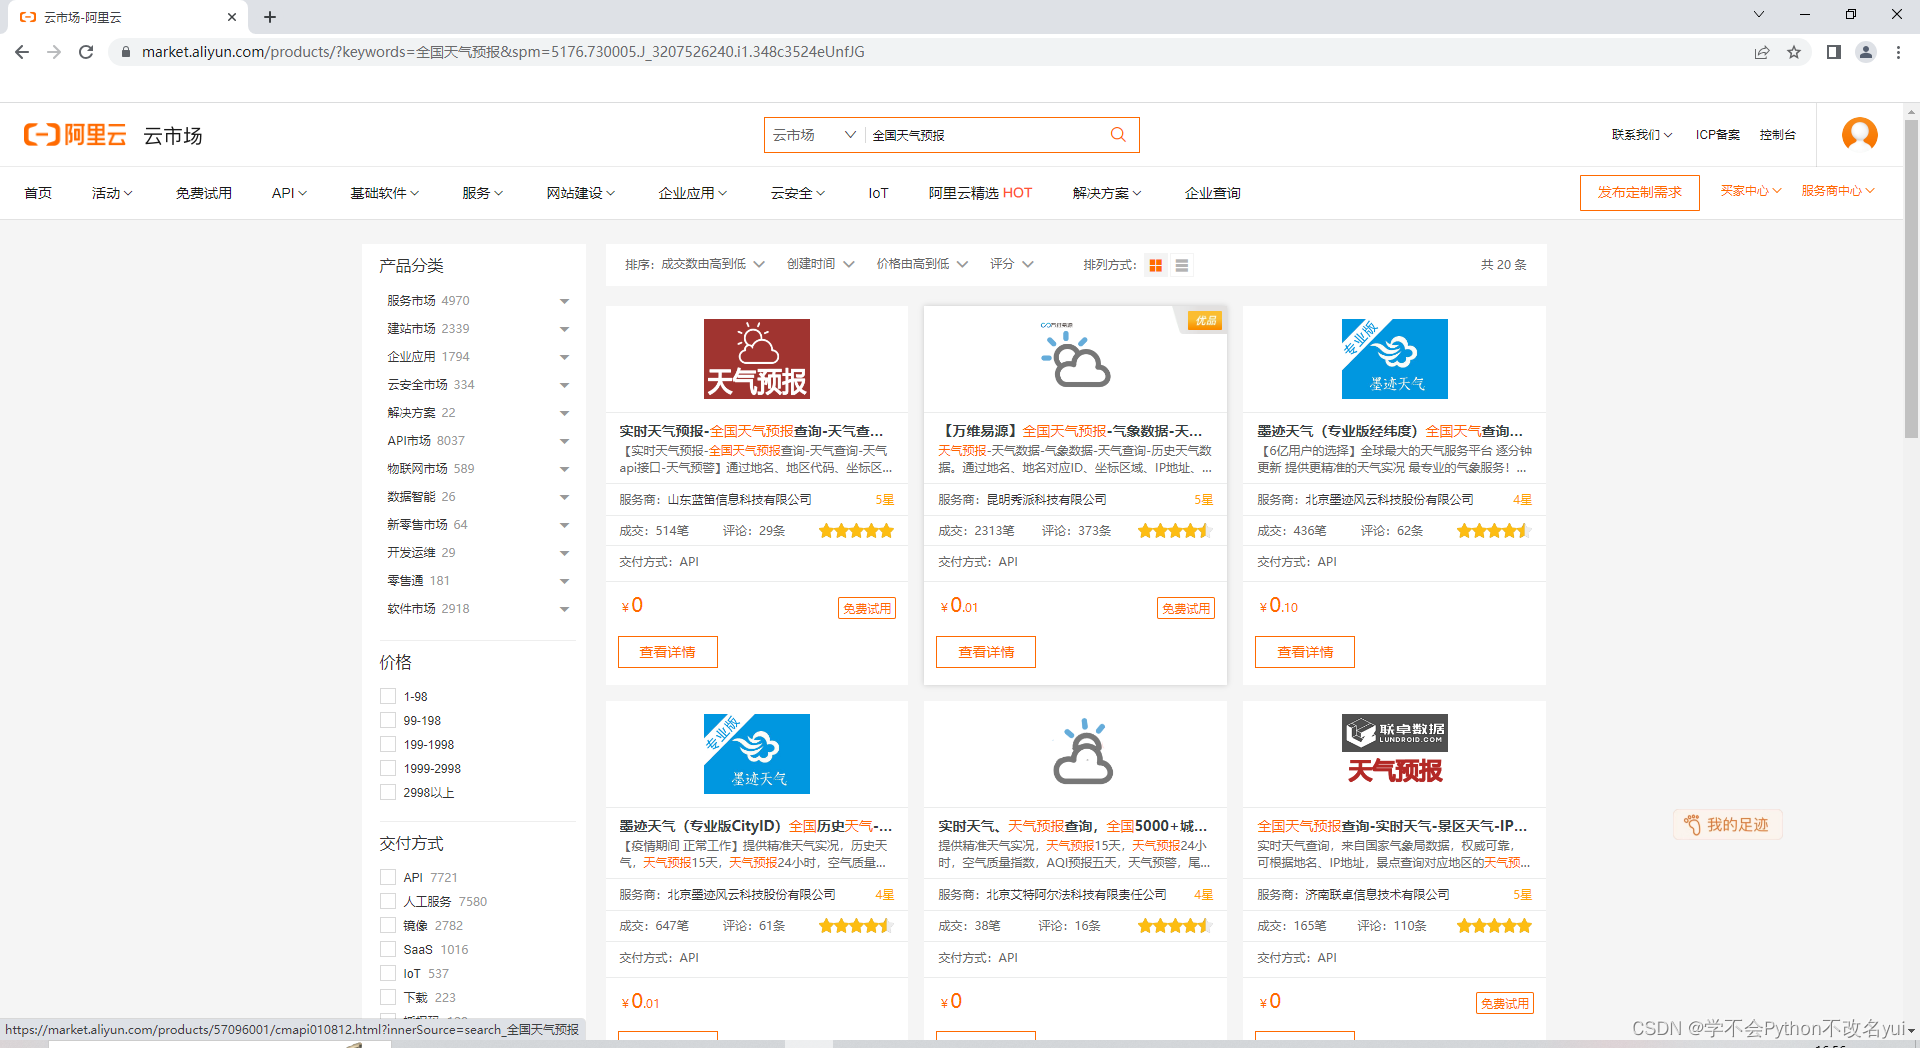The height and width of the screenshot is (1048, 1920).
Task: Check the 2998以上 price checkbox
Action: pos(388,792)
